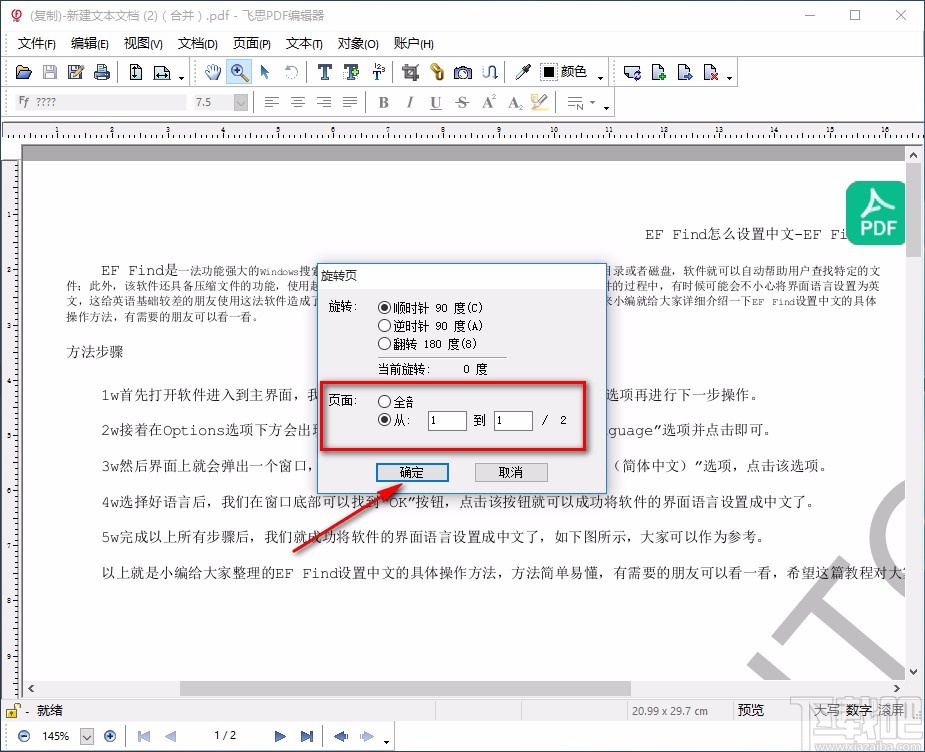Open the 文件(F) menu
925x752 pixels.
coord(37,43)
